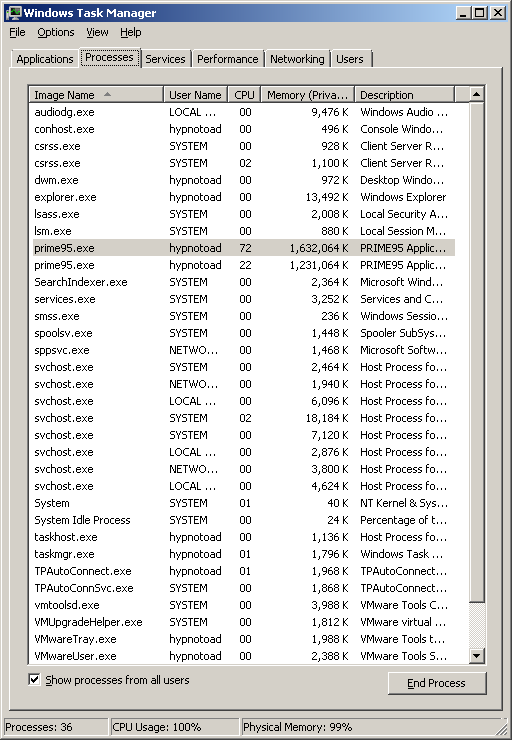
Task: Select the SearchIndexer.exe process
Action: pos(243,282)
